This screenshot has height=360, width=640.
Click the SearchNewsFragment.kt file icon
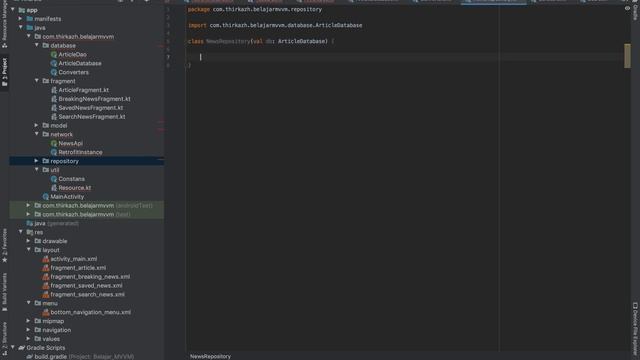pyautogui.click(x=54, y=117)
